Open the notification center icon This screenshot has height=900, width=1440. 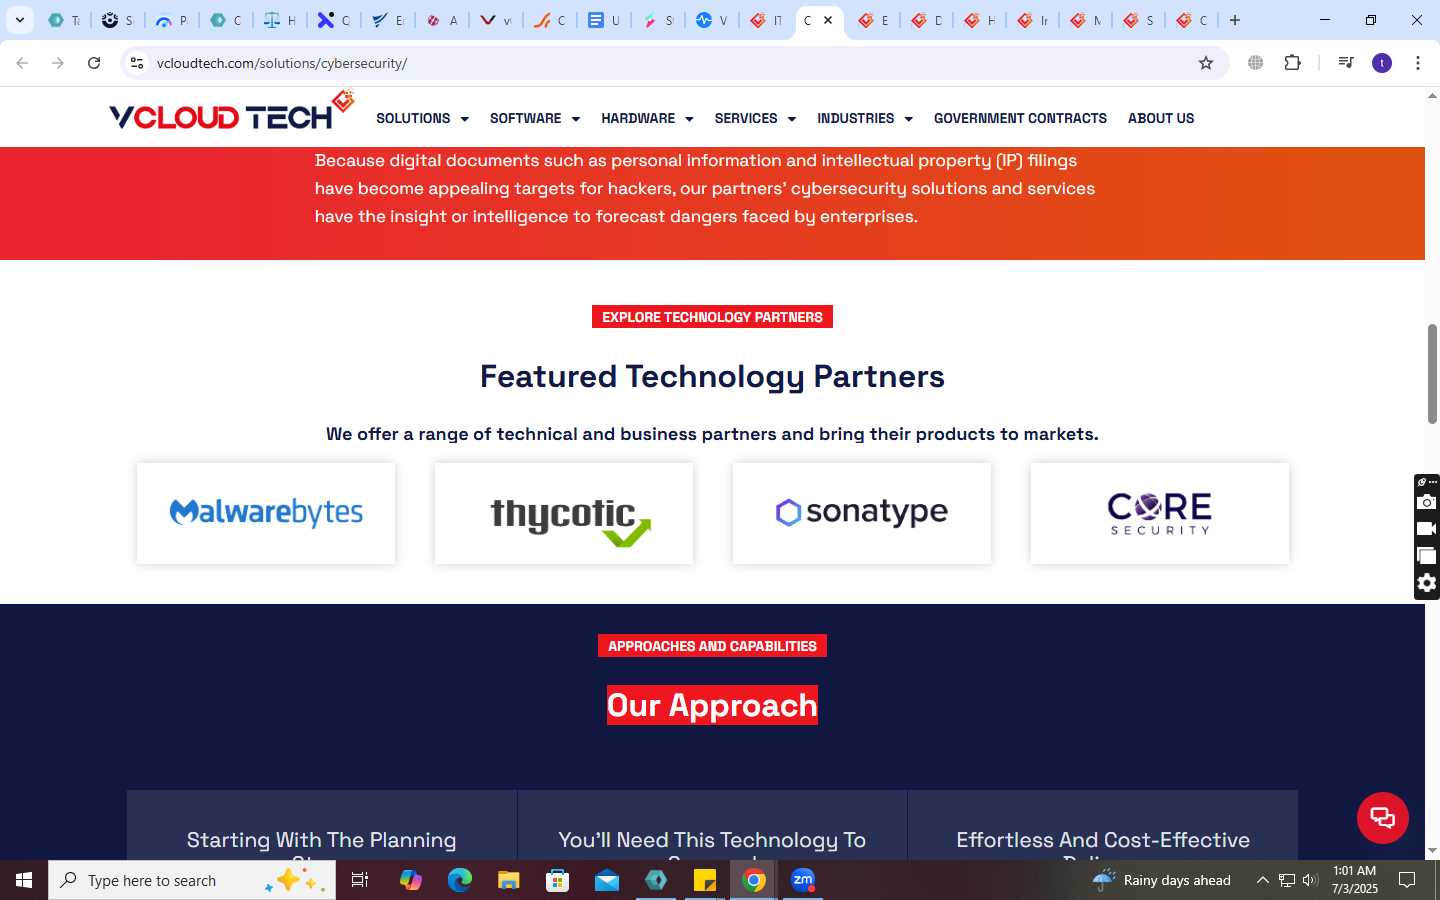pyautogui.click(x=1407, y=880)
